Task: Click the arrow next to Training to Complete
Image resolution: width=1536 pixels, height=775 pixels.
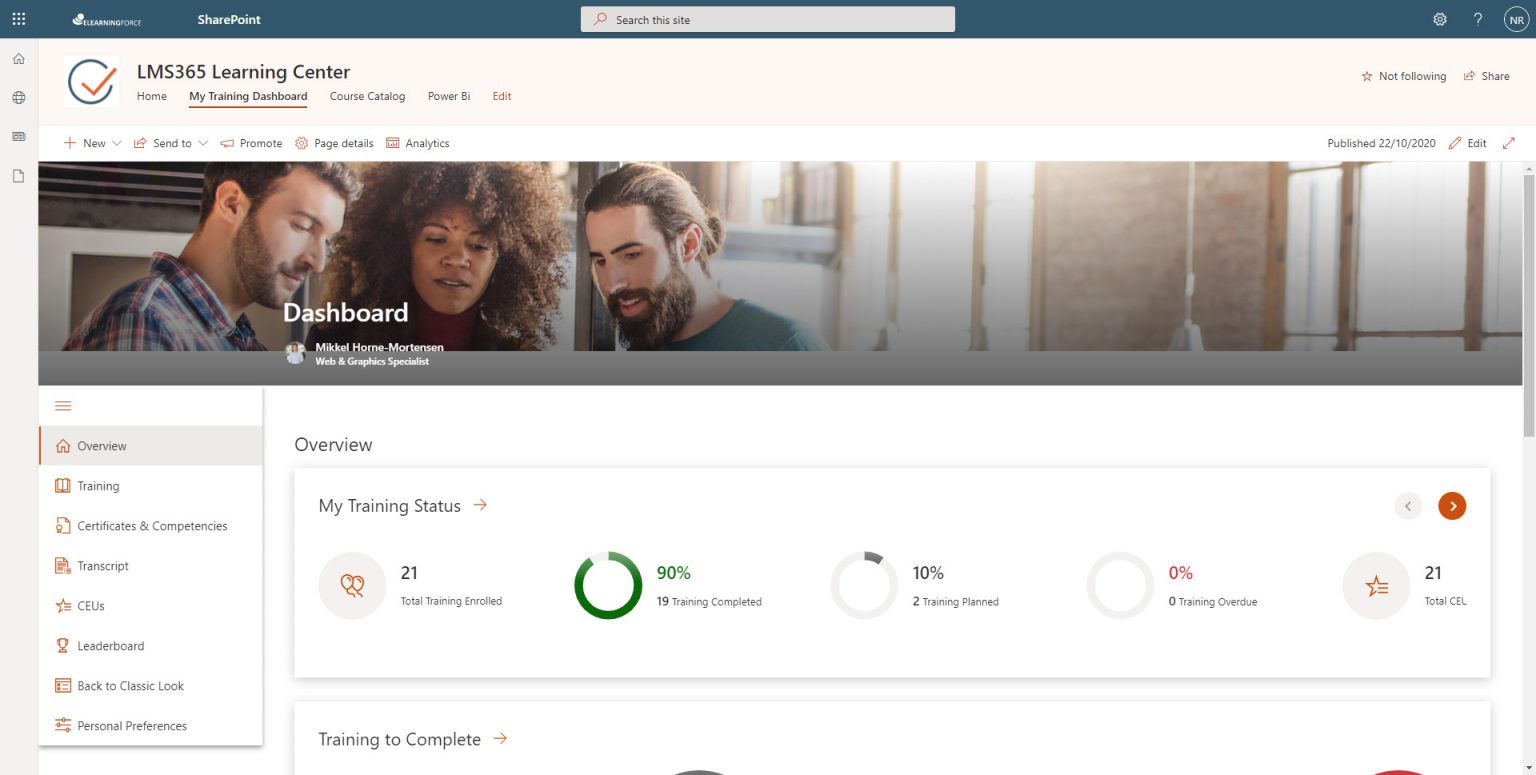Action: (500, 738)
